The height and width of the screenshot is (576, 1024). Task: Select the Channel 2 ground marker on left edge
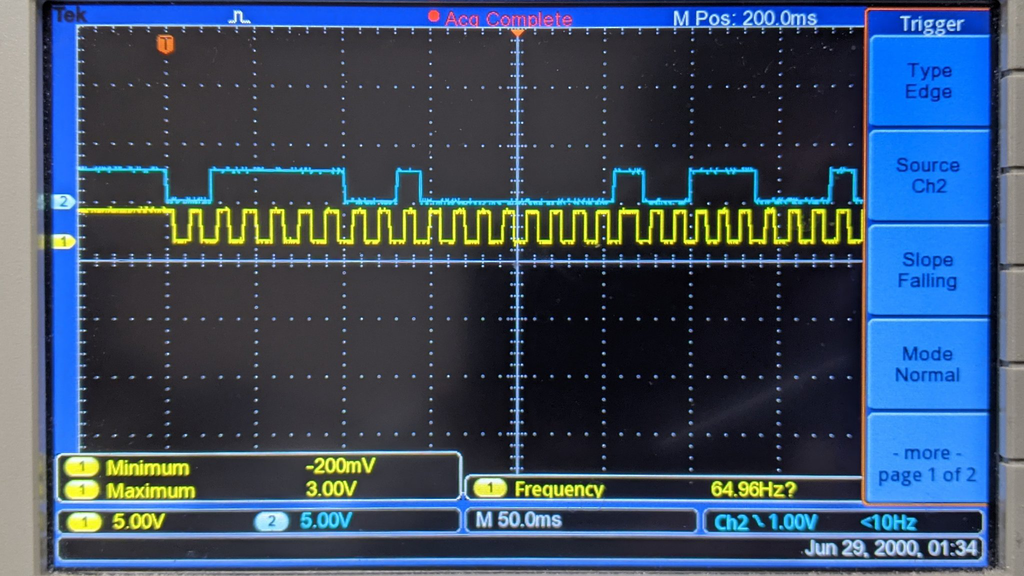(65, 201)
